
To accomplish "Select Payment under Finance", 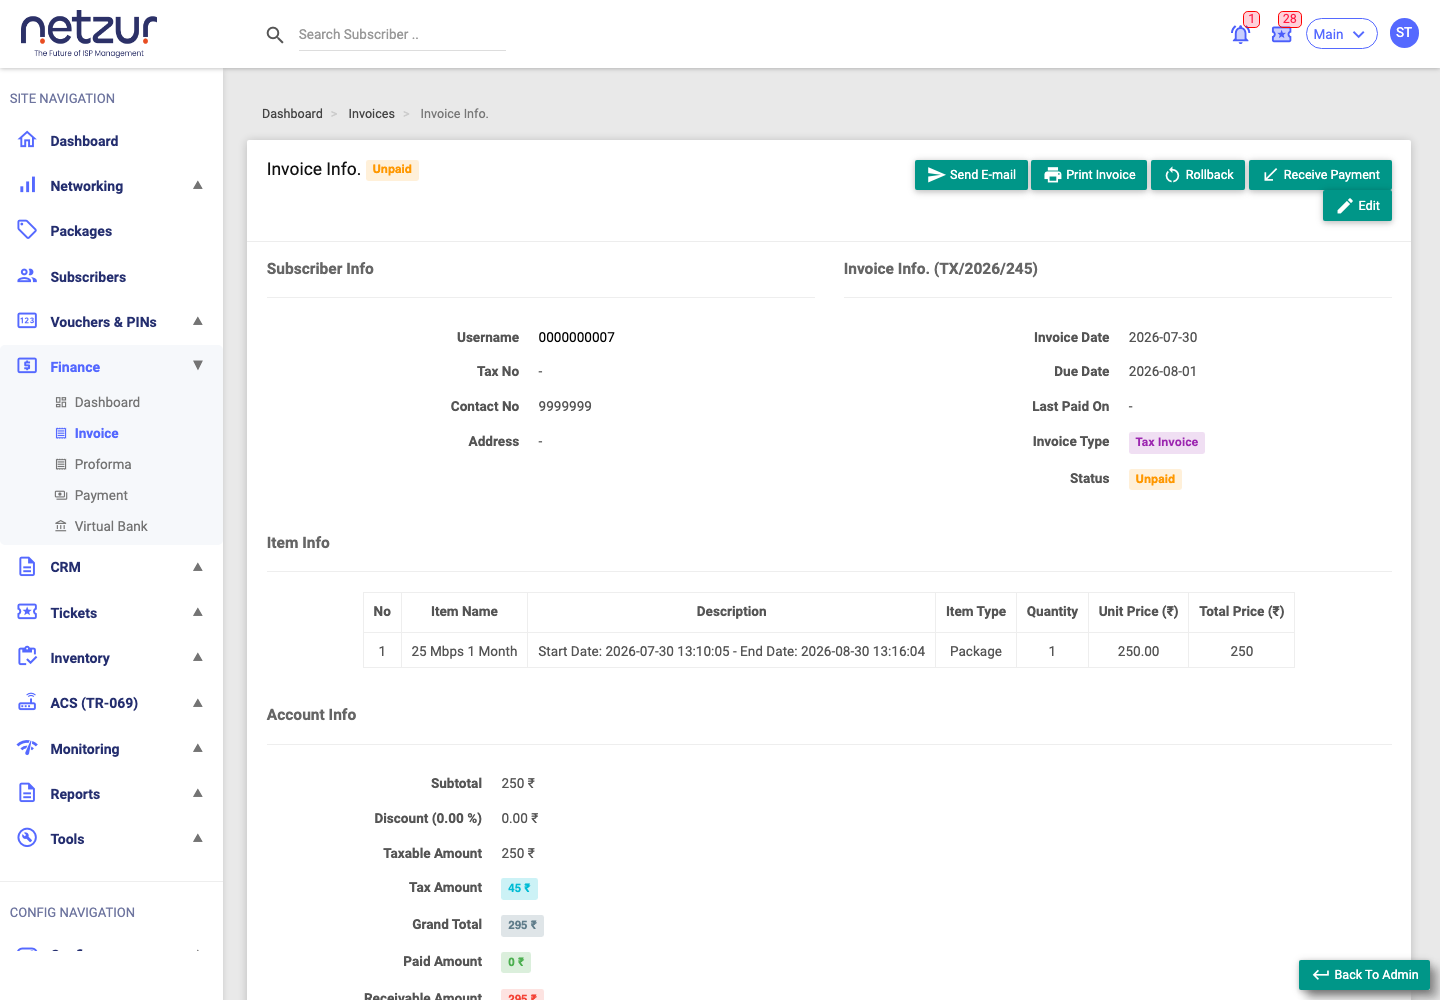I will click(x=101, y=495).
